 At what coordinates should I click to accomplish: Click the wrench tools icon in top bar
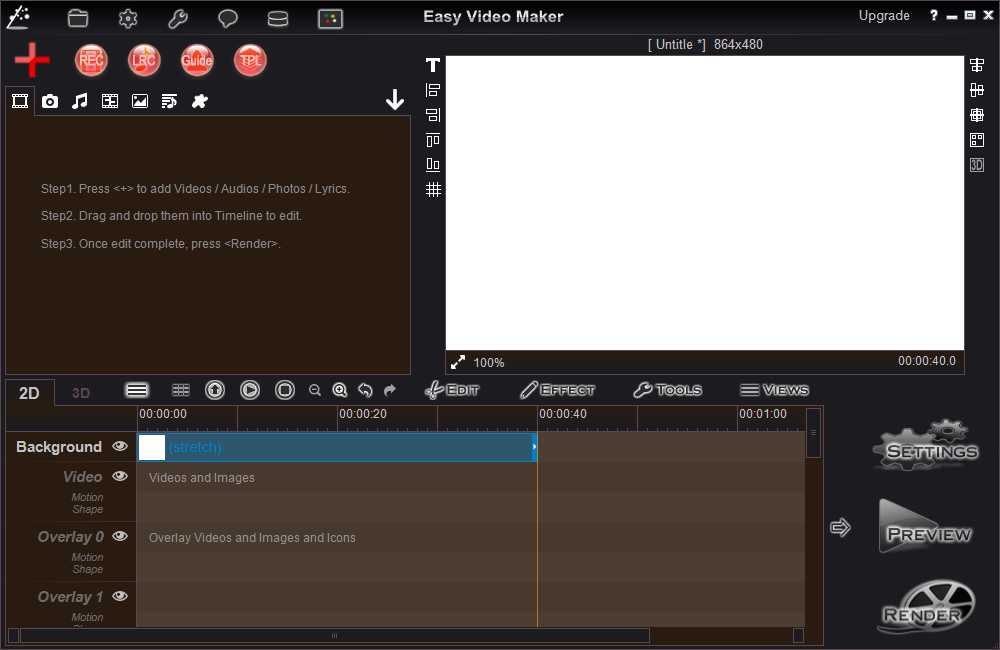[178, 18]
